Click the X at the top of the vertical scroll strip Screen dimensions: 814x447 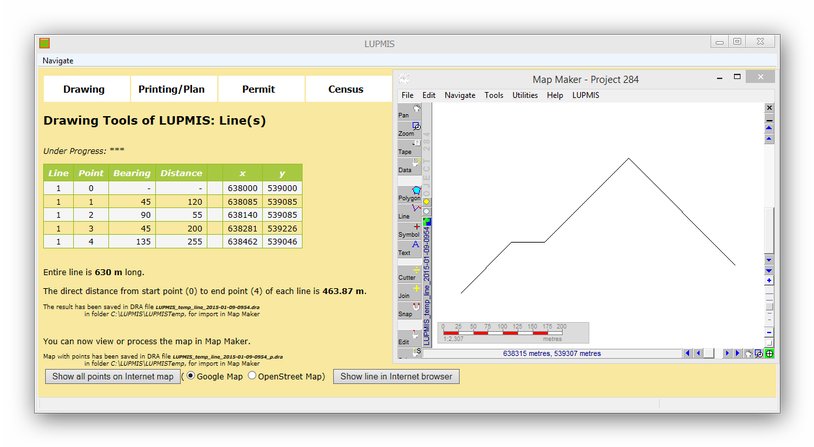coord(769,108)
